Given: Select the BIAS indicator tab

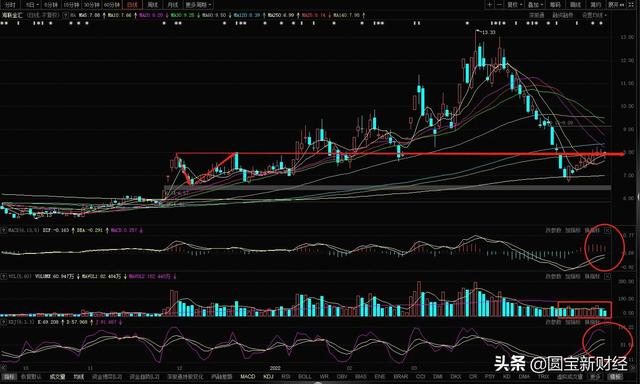Looking at the screenshot, I should [361, 377].
